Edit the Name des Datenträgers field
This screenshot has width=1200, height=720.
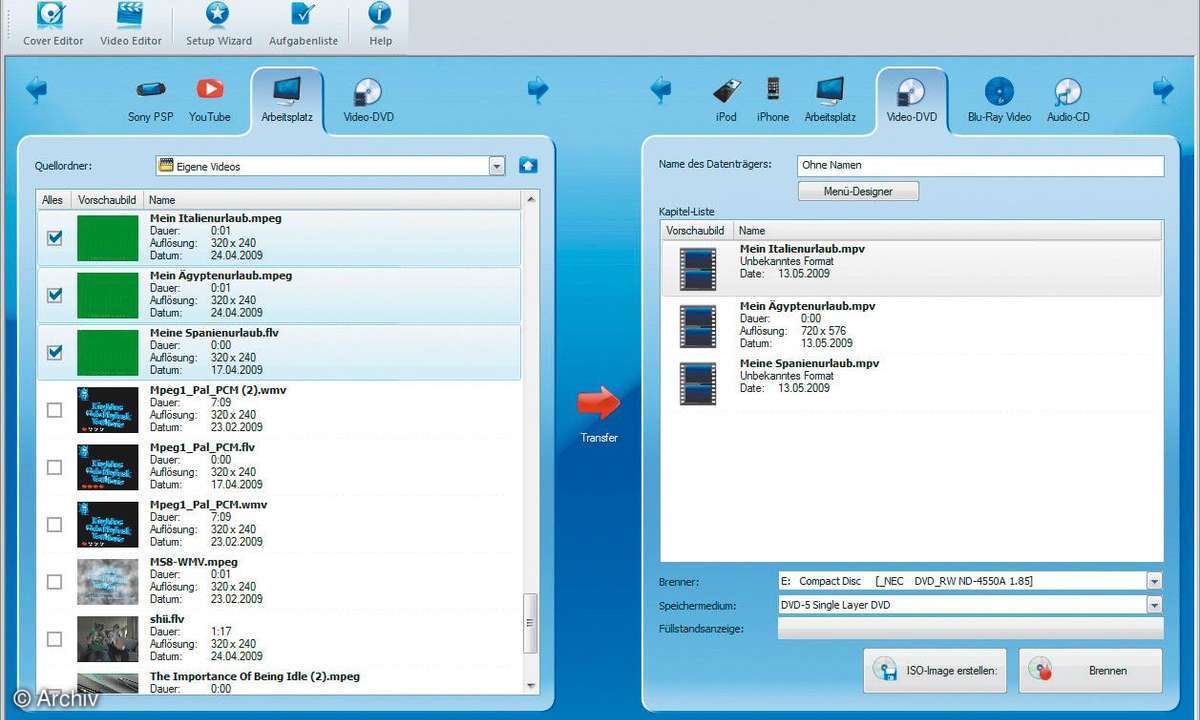[x=981, y=166]
